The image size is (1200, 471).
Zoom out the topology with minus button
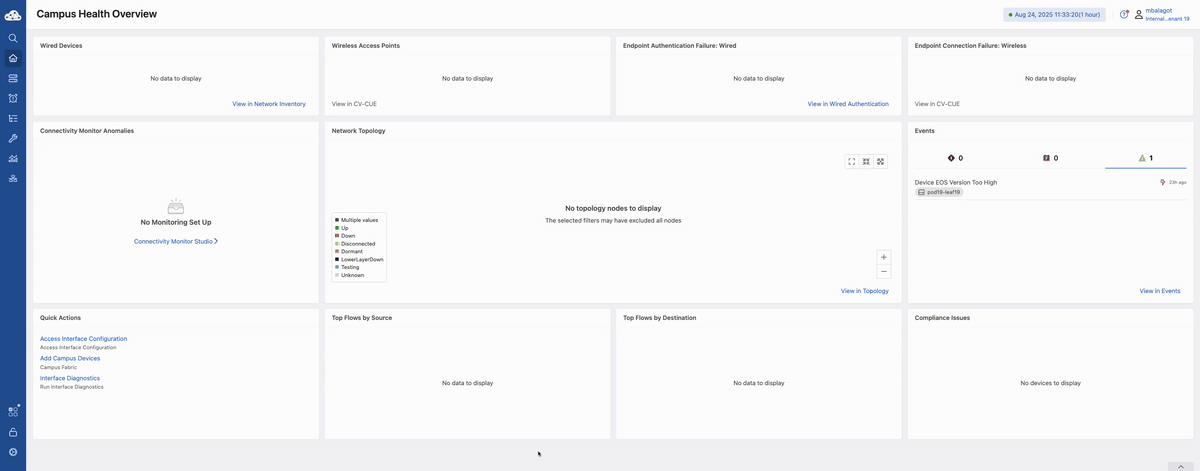[884, 272]
